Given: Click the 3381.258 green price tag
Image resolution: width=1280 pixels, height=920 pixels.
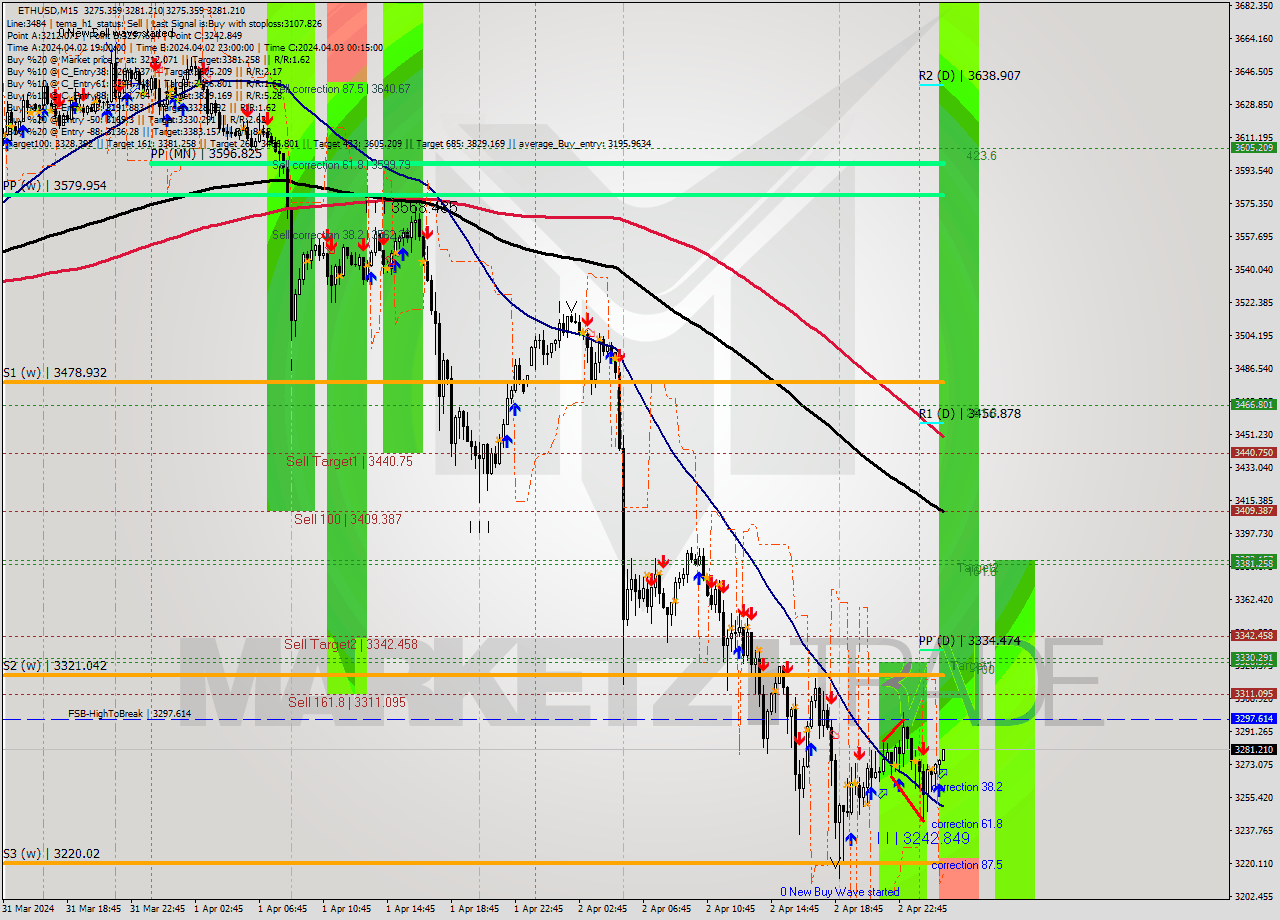Looking at the screenshot, I should tap(1254, 564).
